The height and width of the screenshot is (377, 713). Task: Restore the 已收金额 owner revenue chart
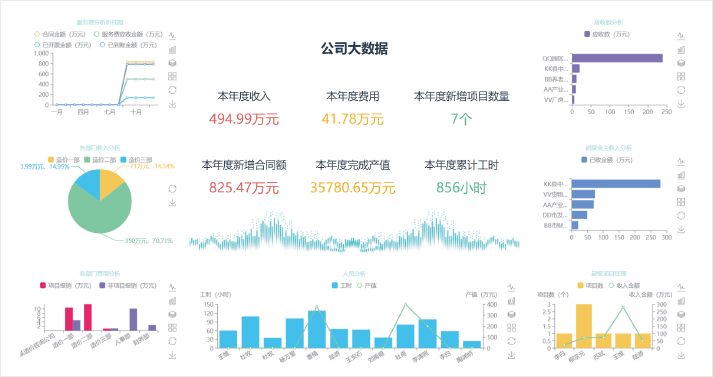click(x=681, y=216)
